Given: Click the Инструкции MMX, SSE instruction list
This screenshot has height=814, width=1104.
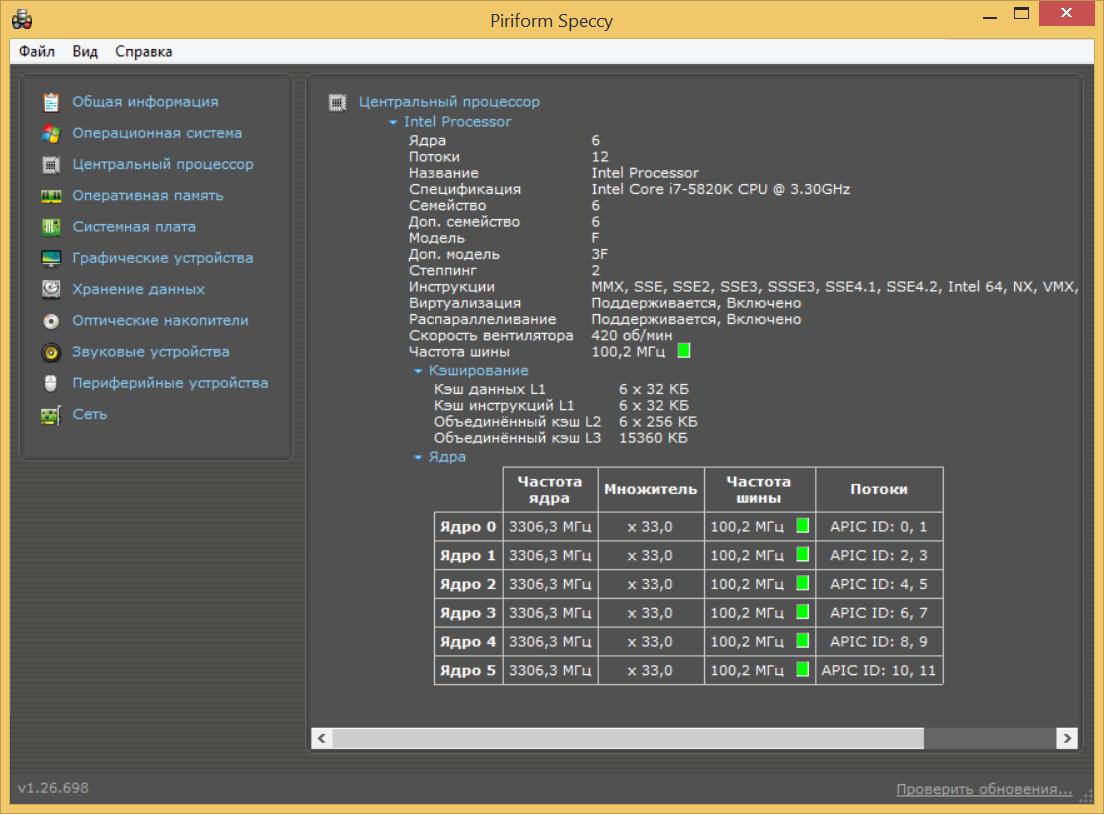Looking at the screenshot, I should point(834,287).
